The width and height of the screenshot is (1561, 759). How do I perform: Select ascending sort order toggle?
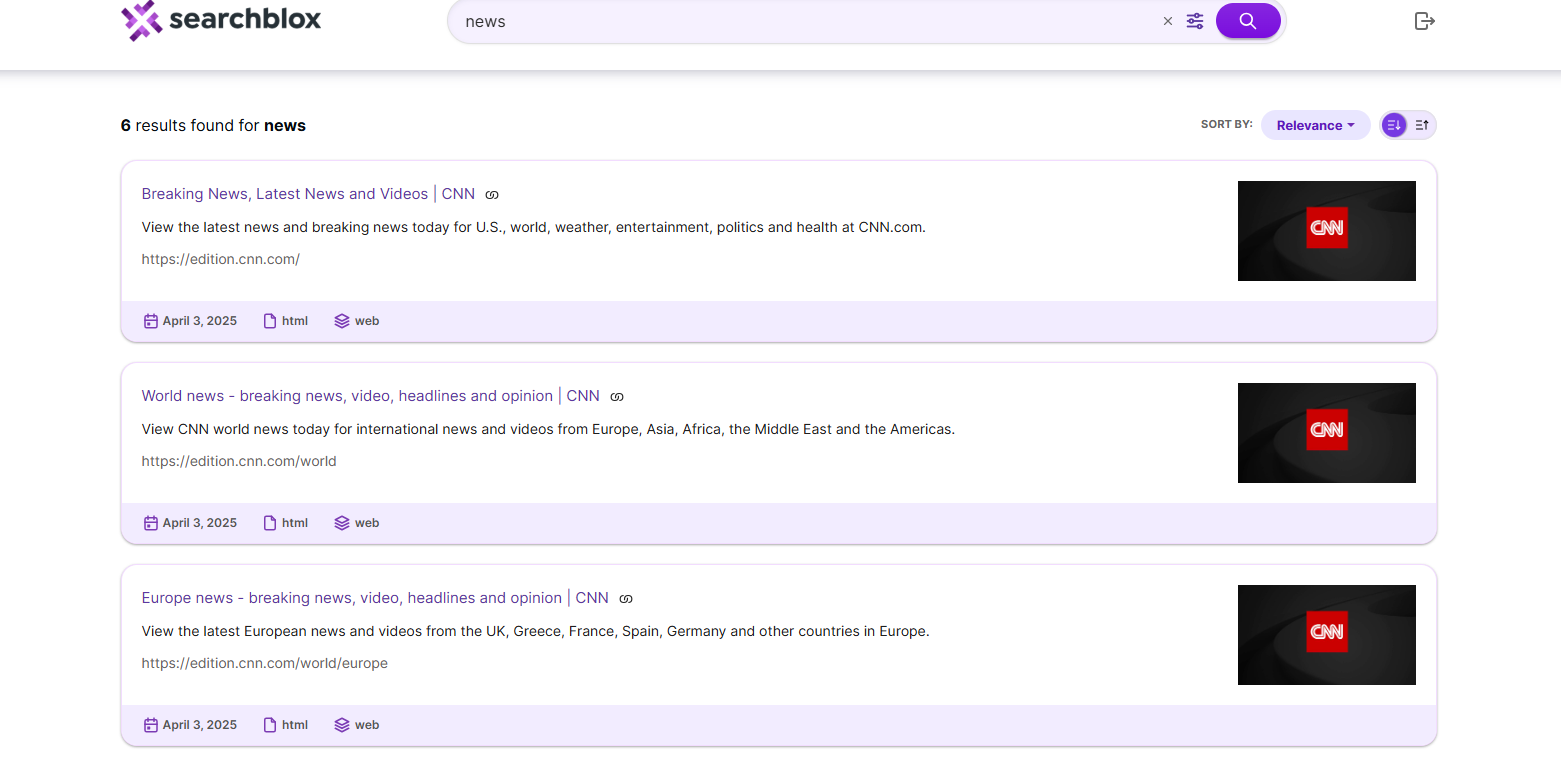pos(1422,125)
